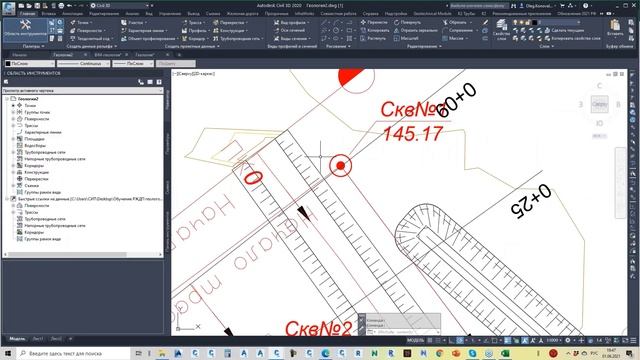
Task: Switch to the Начало start tab
Action: (x=19, y=55)
